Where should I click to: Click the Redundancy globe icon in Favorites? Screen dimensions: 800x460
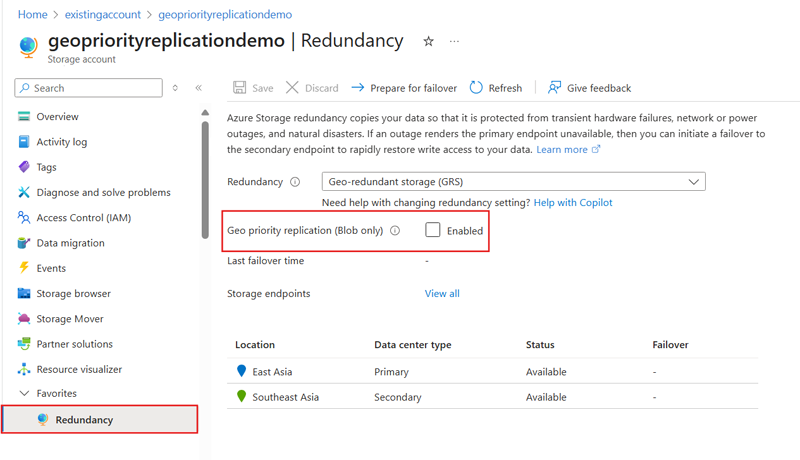[43, 419]
